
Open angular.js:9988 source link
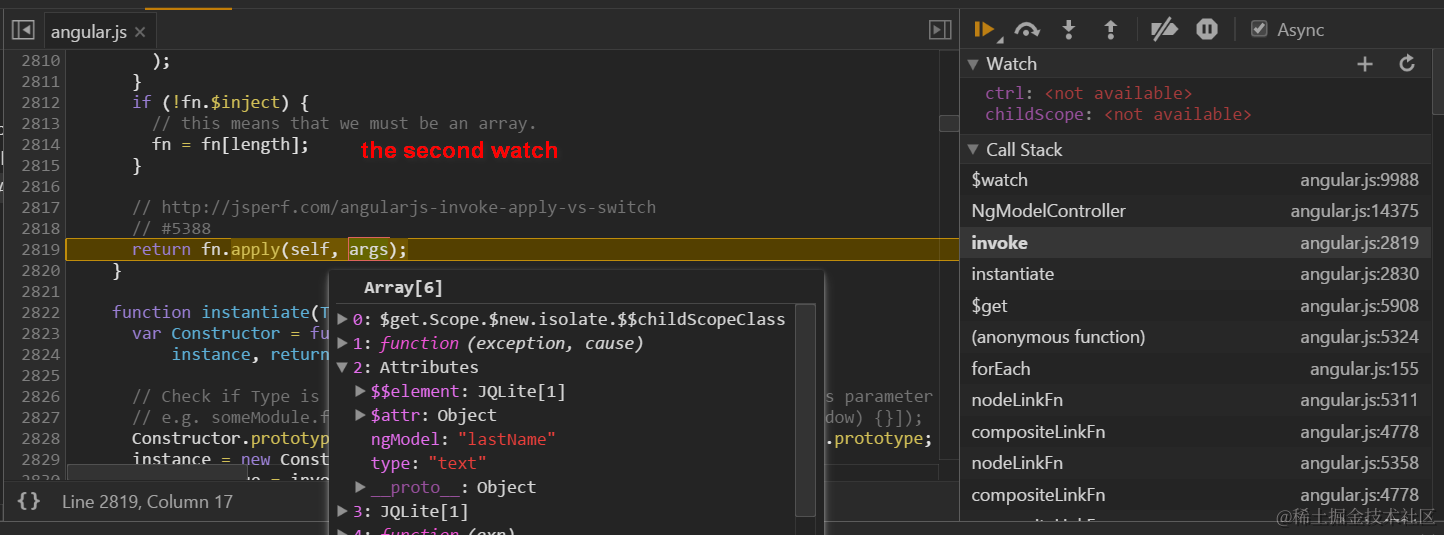(1359, 180)
